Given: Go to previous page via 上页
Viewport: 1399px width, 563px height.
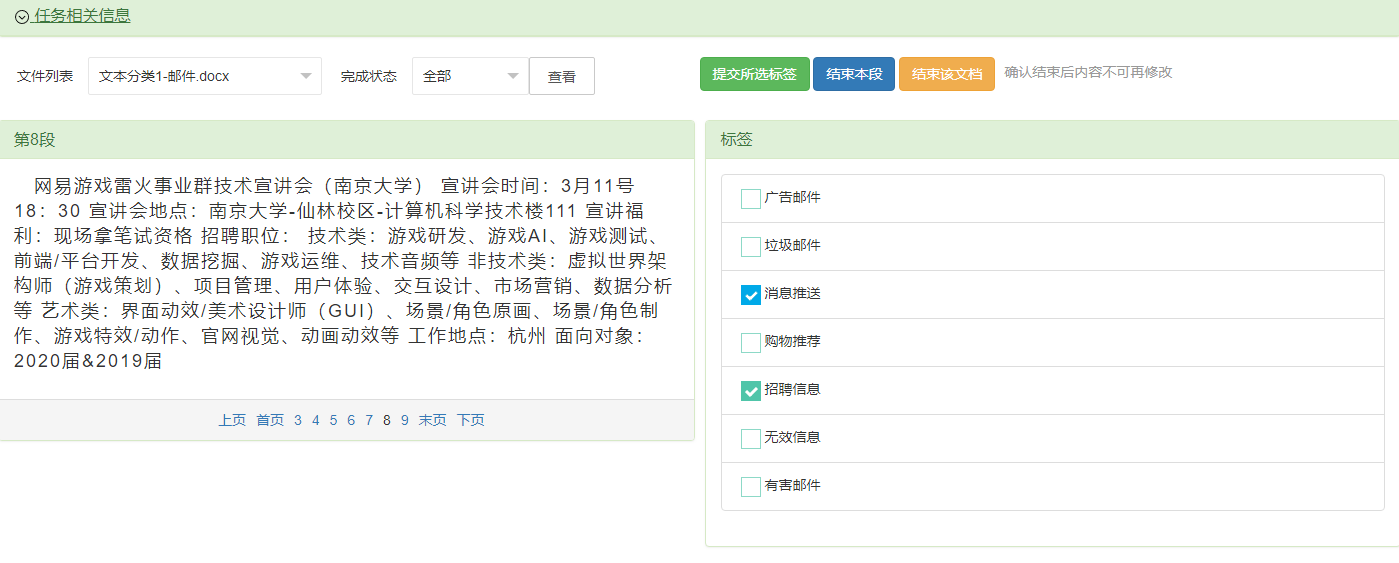Looking at the screenshot, I should click(232, 420).
